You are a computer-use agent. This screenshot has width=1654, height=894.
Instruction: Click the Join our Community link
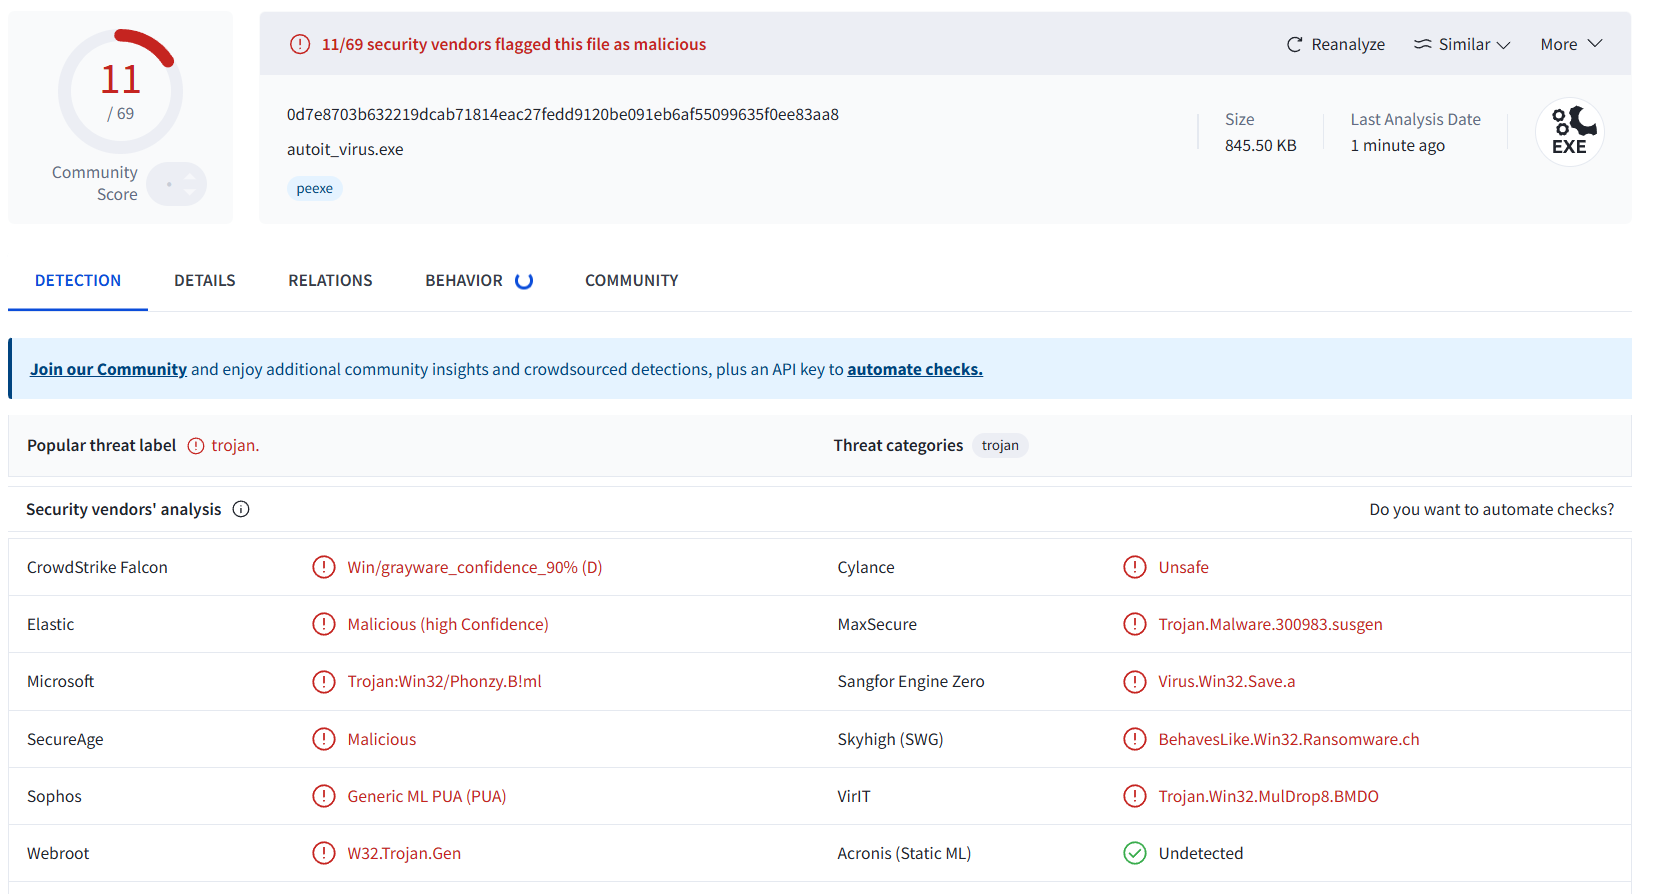[x=108, y=369]
